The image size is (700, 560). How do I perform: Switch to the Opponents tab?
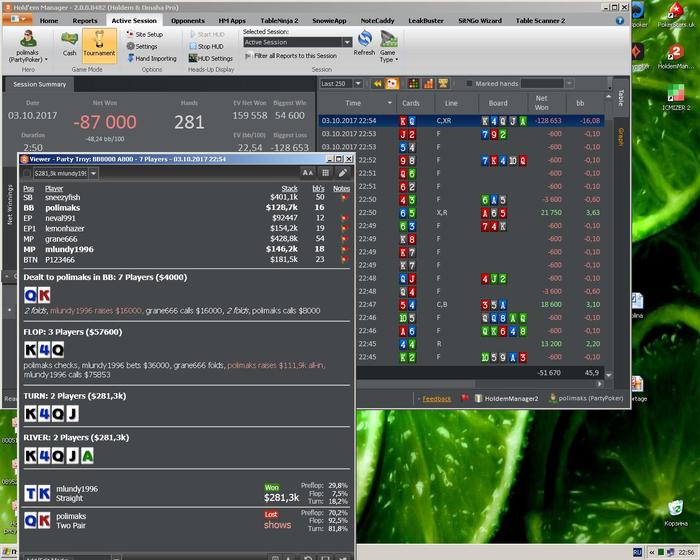(x=188, y=19)
